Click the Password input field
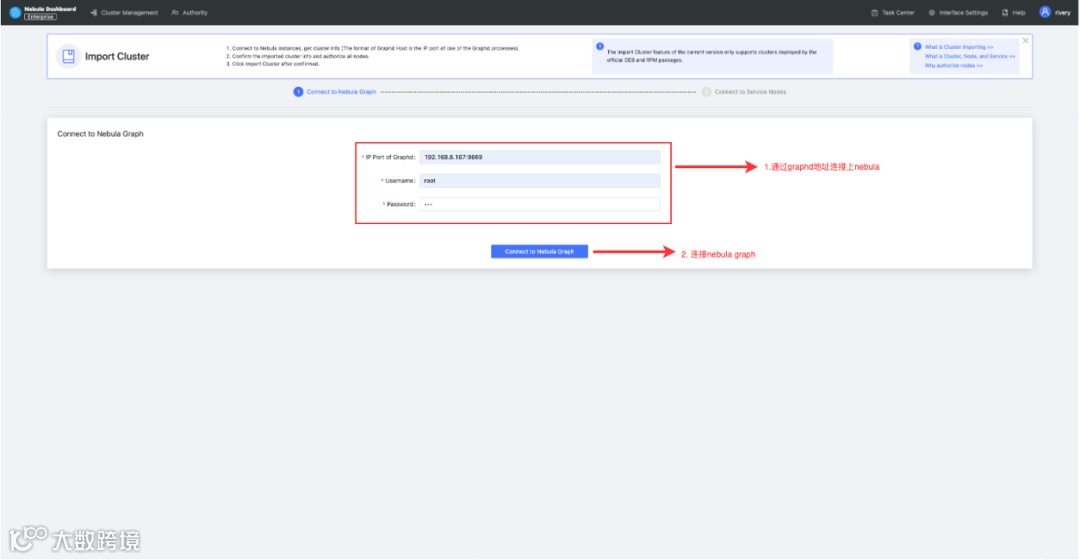Screen dimensions: 1080x560 coord(539,204)
